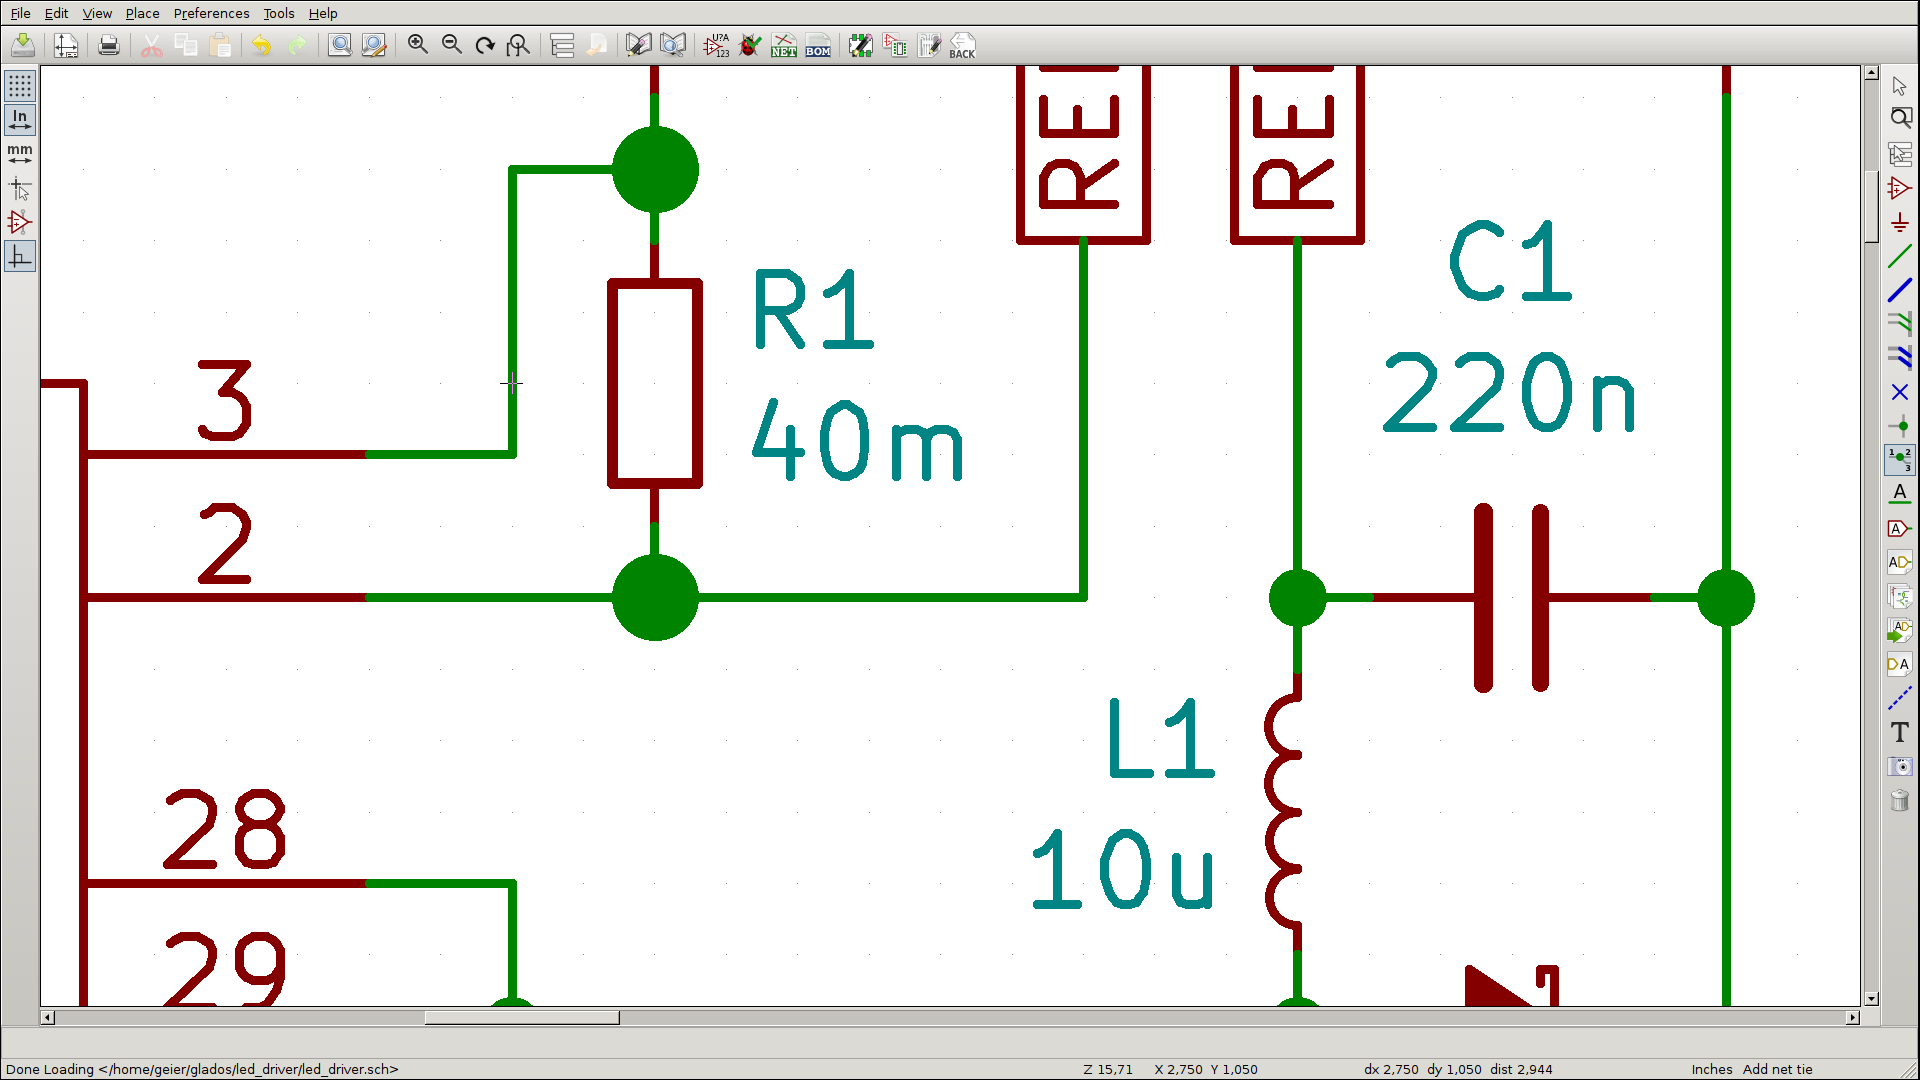Switch units to inches
This screenshot has width=1920, height=1080.
point(19,119)
